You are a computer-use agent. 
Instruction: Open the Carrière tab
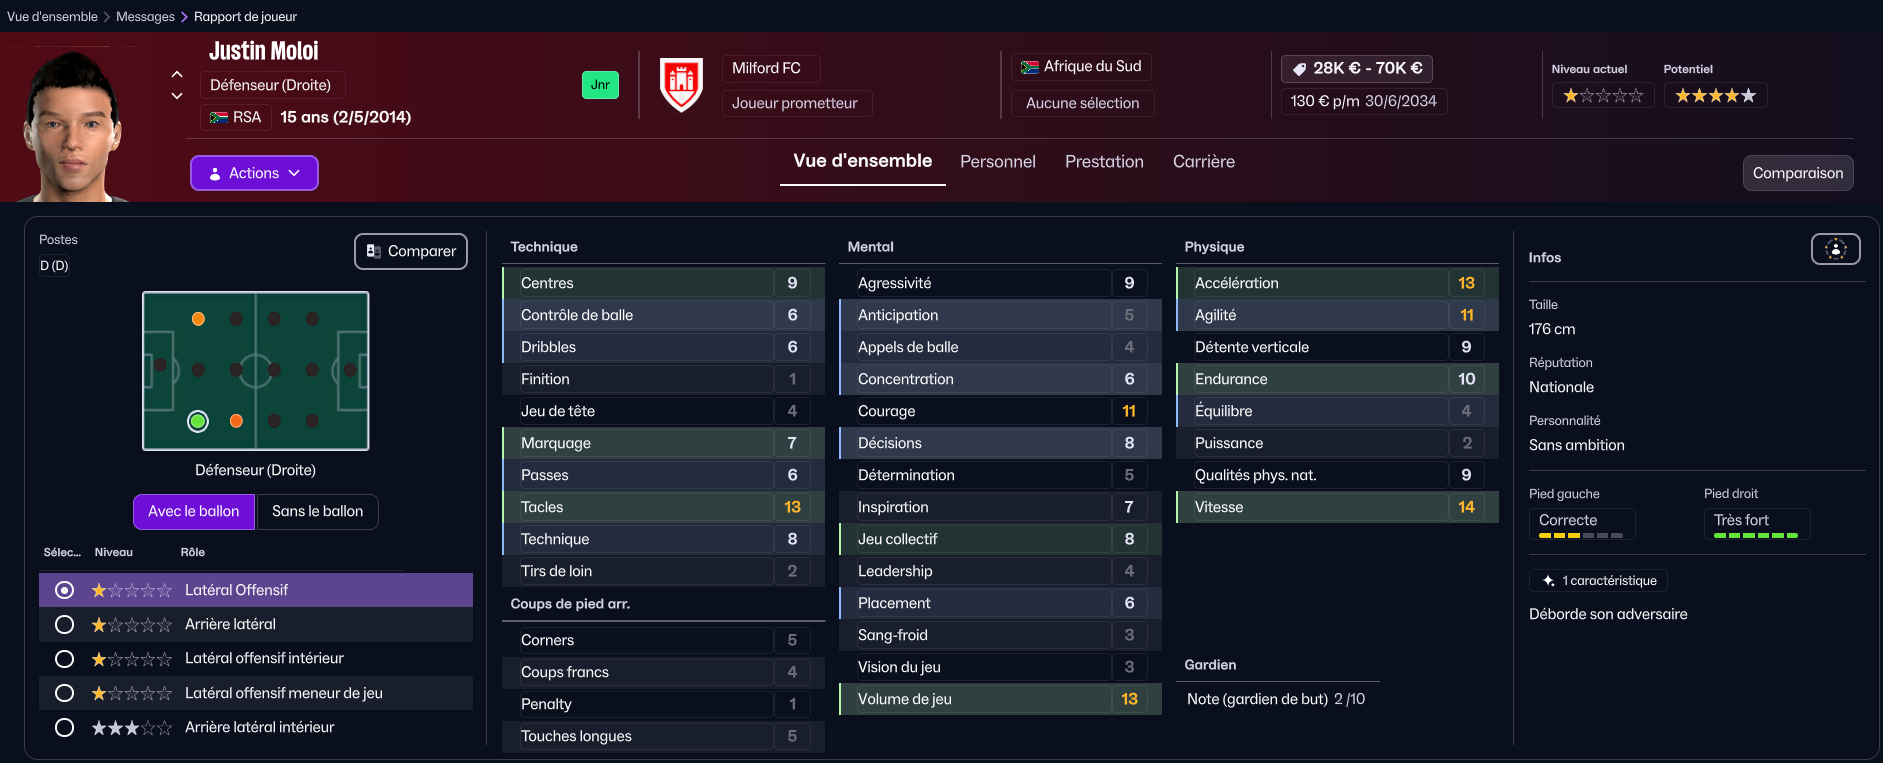pyautogui.click(x=1203, y=162)
